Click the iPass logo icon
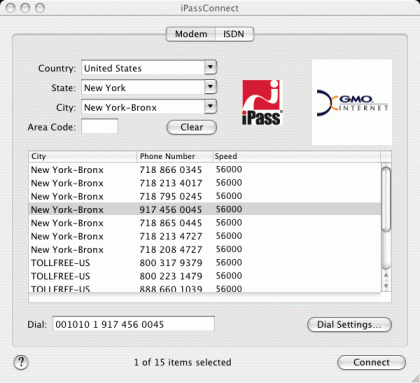This screenshot has height=383, width=420. [262, 103]
